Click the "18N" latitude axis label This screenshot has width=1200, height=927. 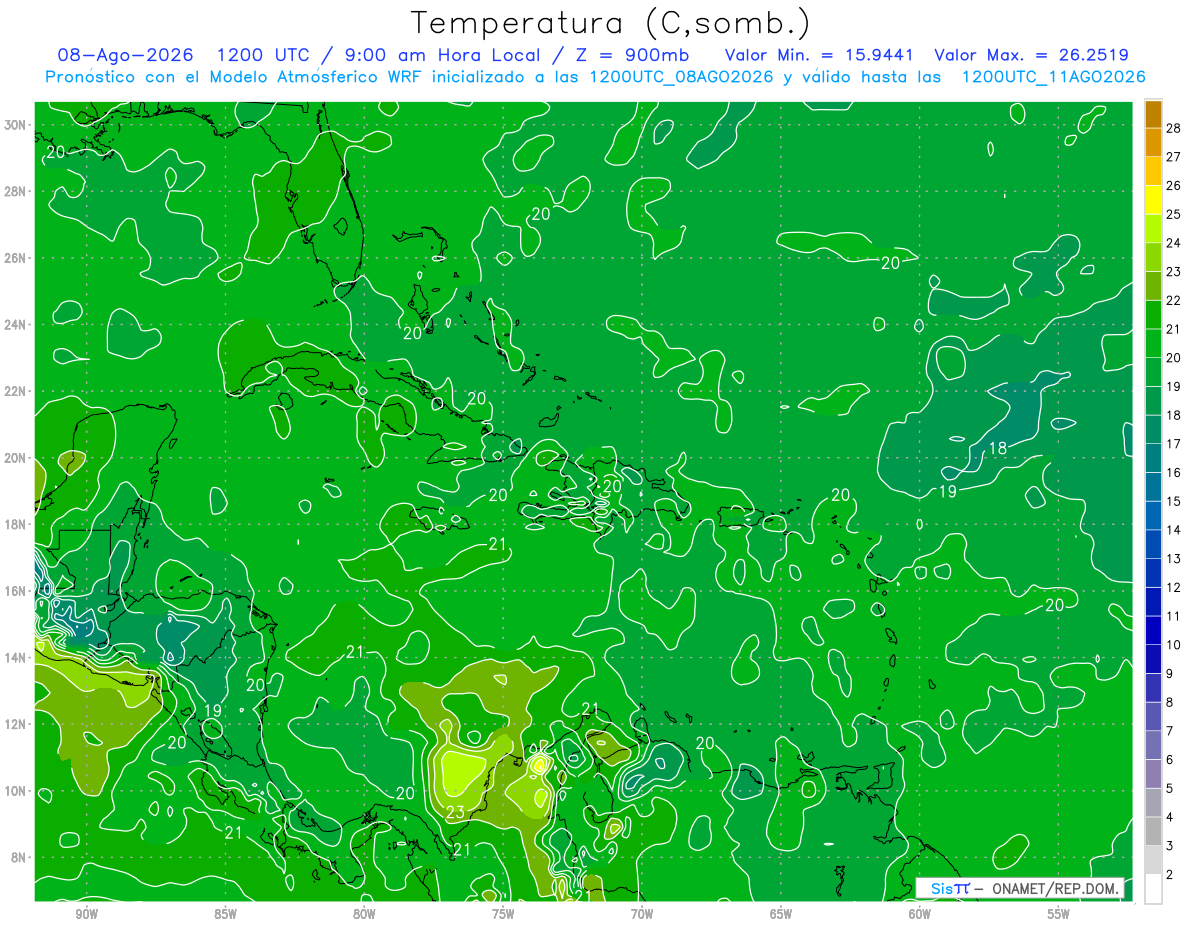coord(17,525)
